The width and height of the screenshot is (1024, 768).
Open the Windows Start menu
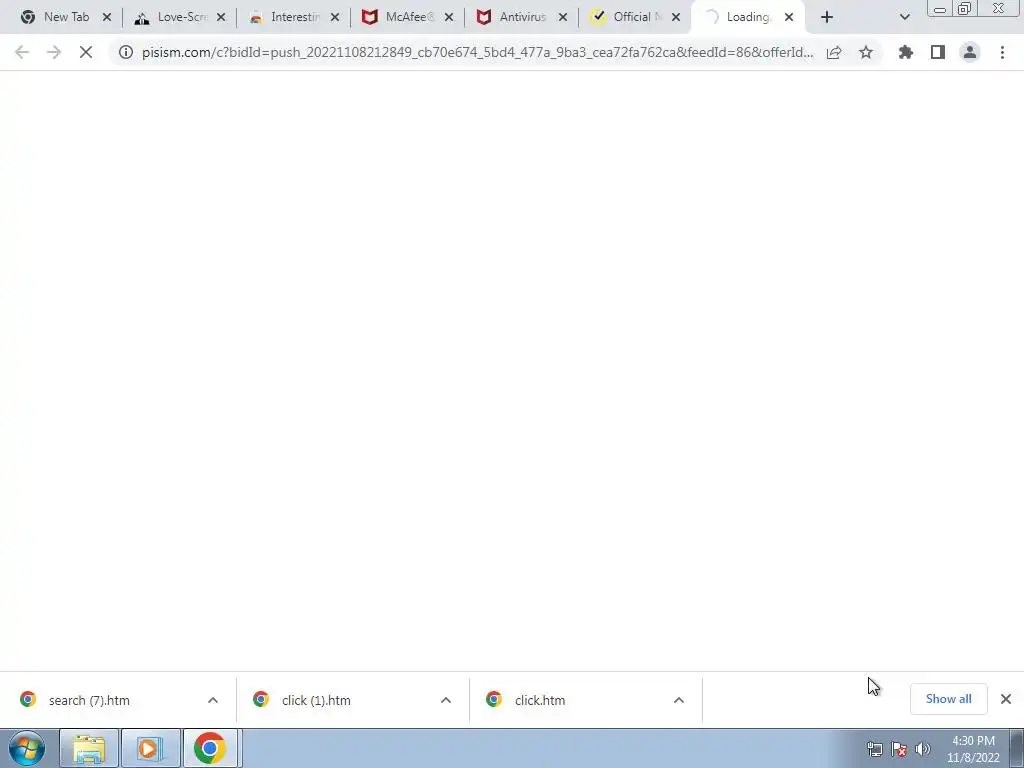pyautogui.click(x=27, y=748)
